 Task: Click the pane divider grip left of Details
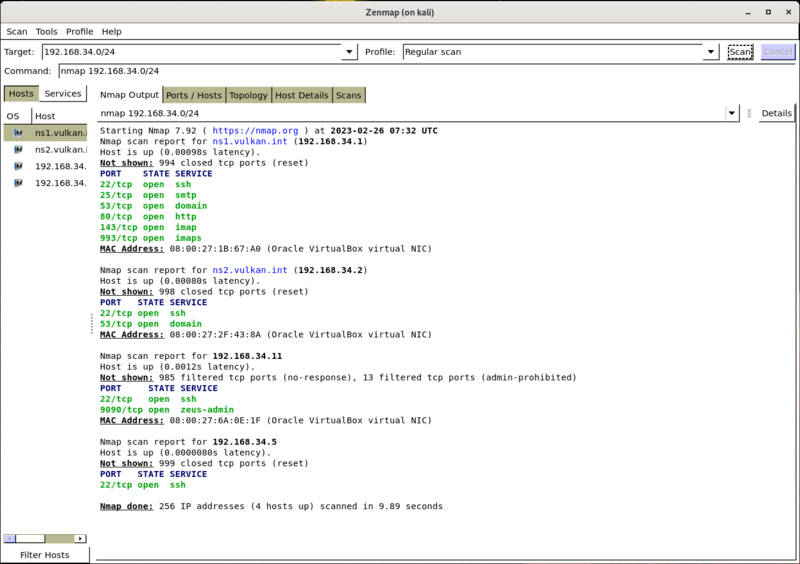tap(748, 114)
